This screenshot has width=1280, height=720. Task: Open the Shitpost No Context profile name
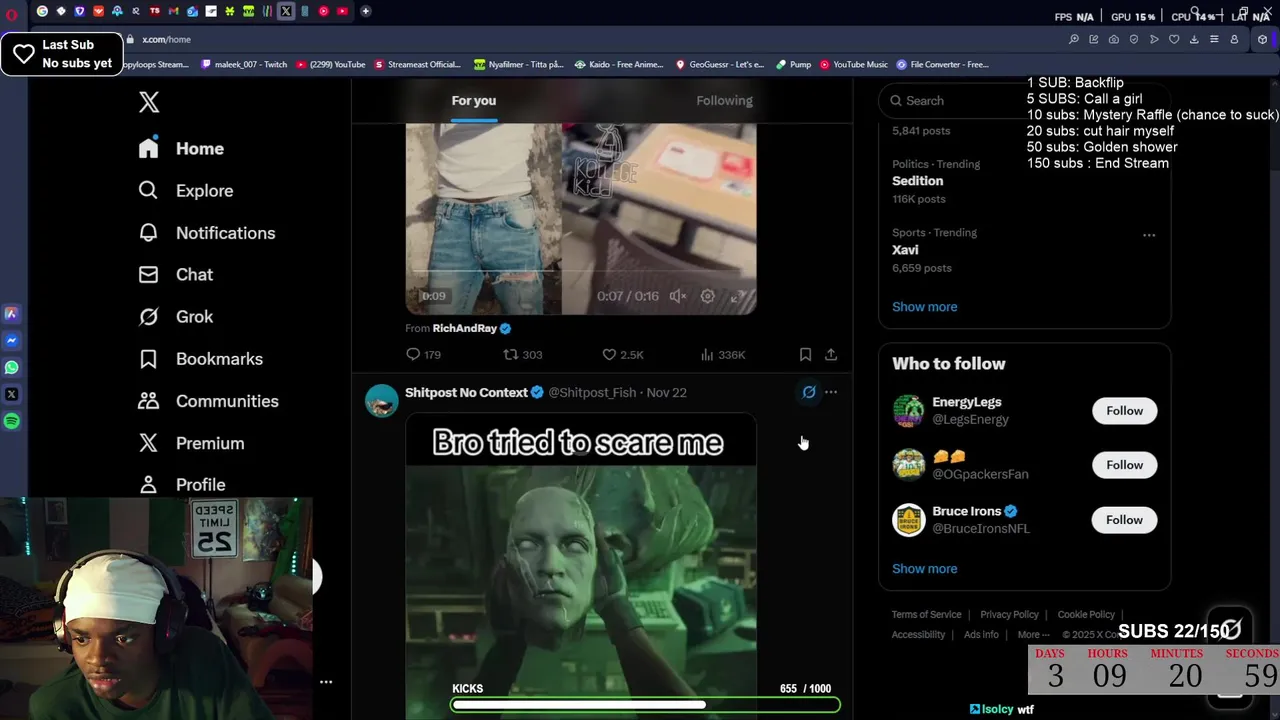click(466, 392)
